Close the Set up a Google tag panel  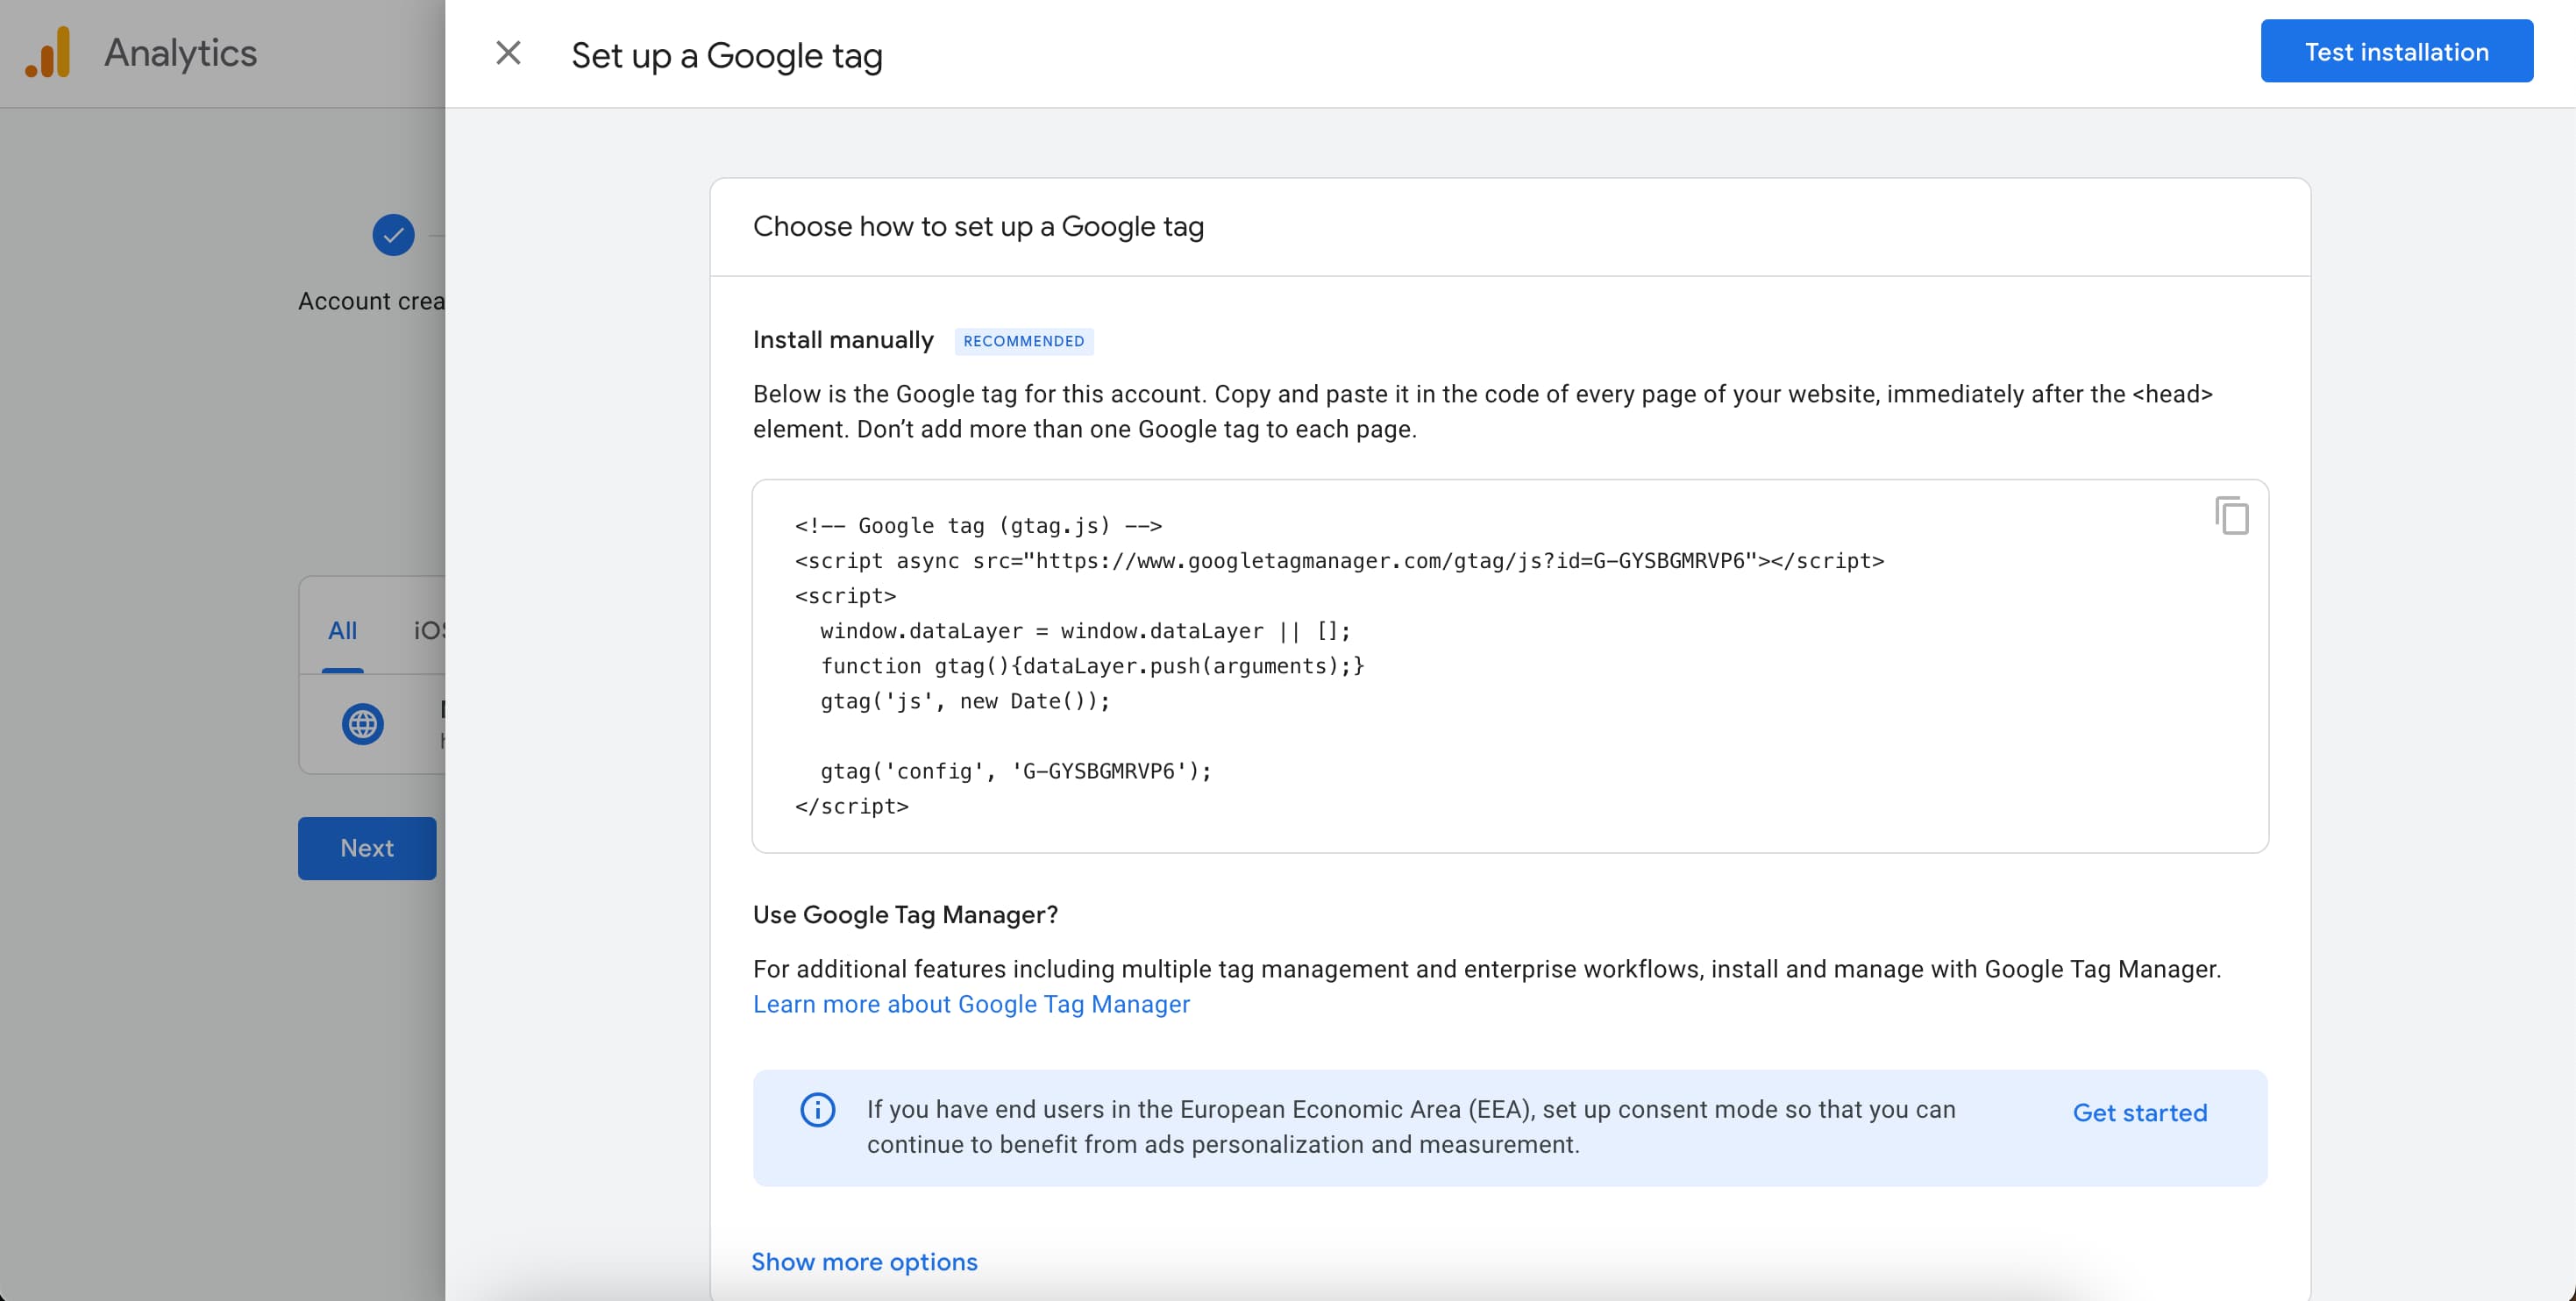pos(508,53)
